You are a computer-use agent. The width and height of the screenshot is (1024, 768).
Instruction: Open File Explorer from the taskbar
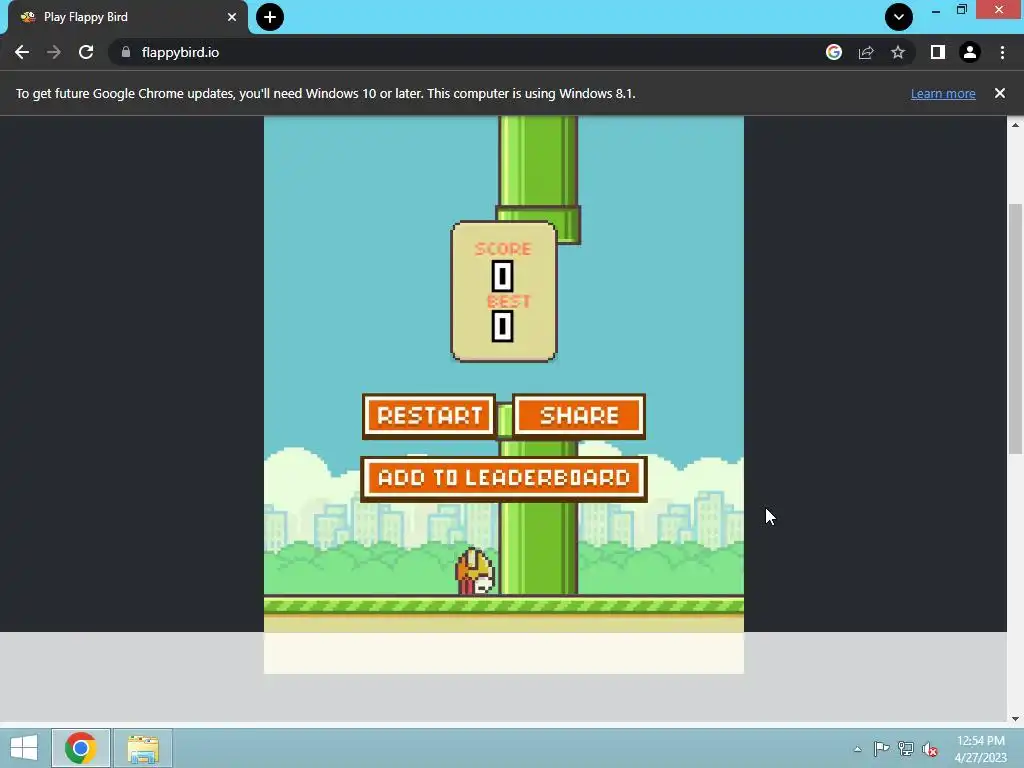click(143, 748)
